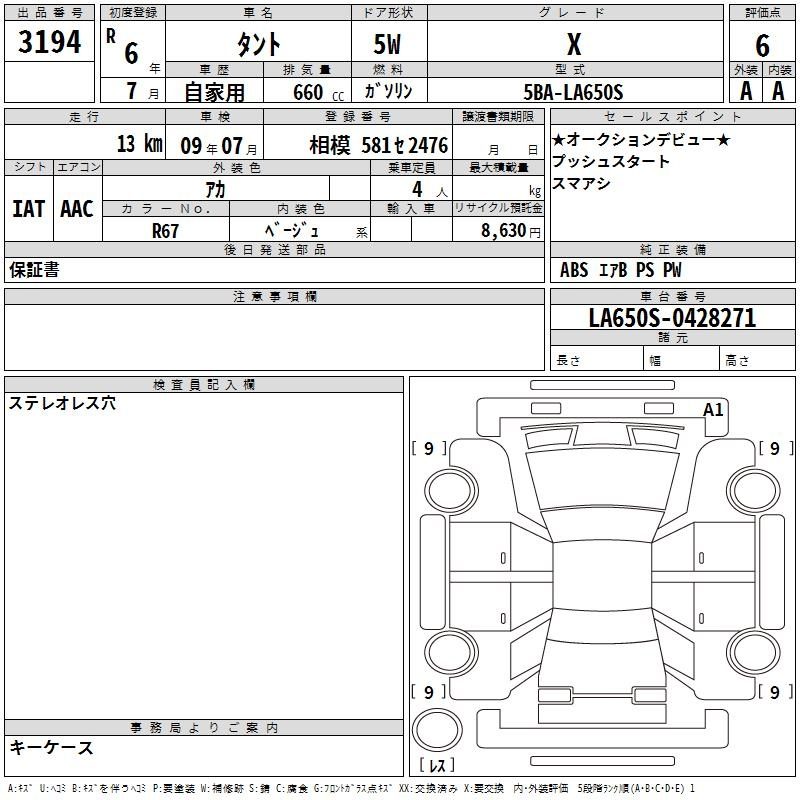
Task: Click the "車台番号" header
Action: point(672,296)
